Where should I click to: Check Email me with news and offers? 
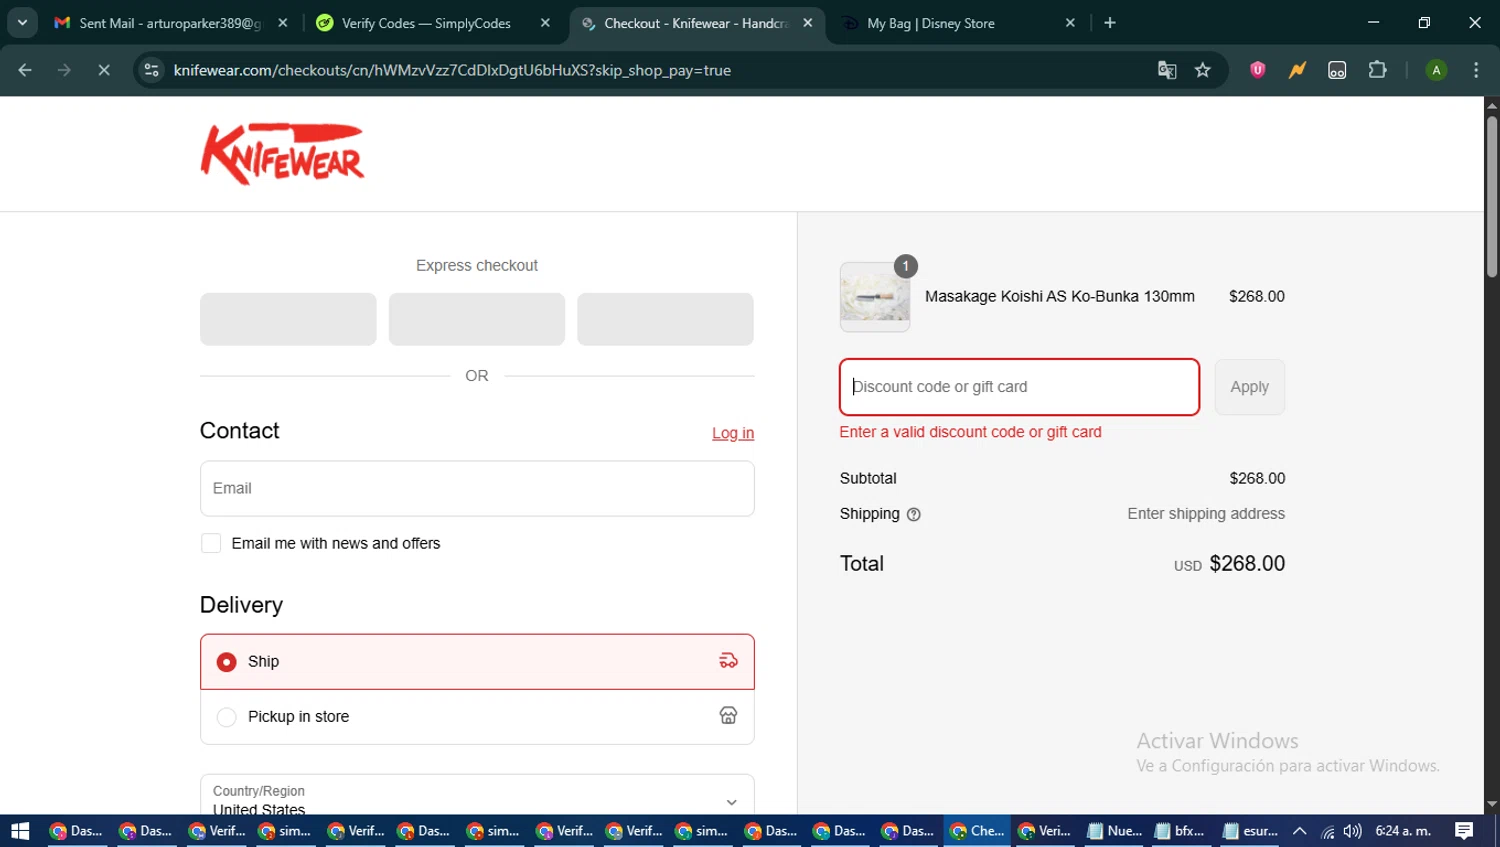(x=211, y=543)
